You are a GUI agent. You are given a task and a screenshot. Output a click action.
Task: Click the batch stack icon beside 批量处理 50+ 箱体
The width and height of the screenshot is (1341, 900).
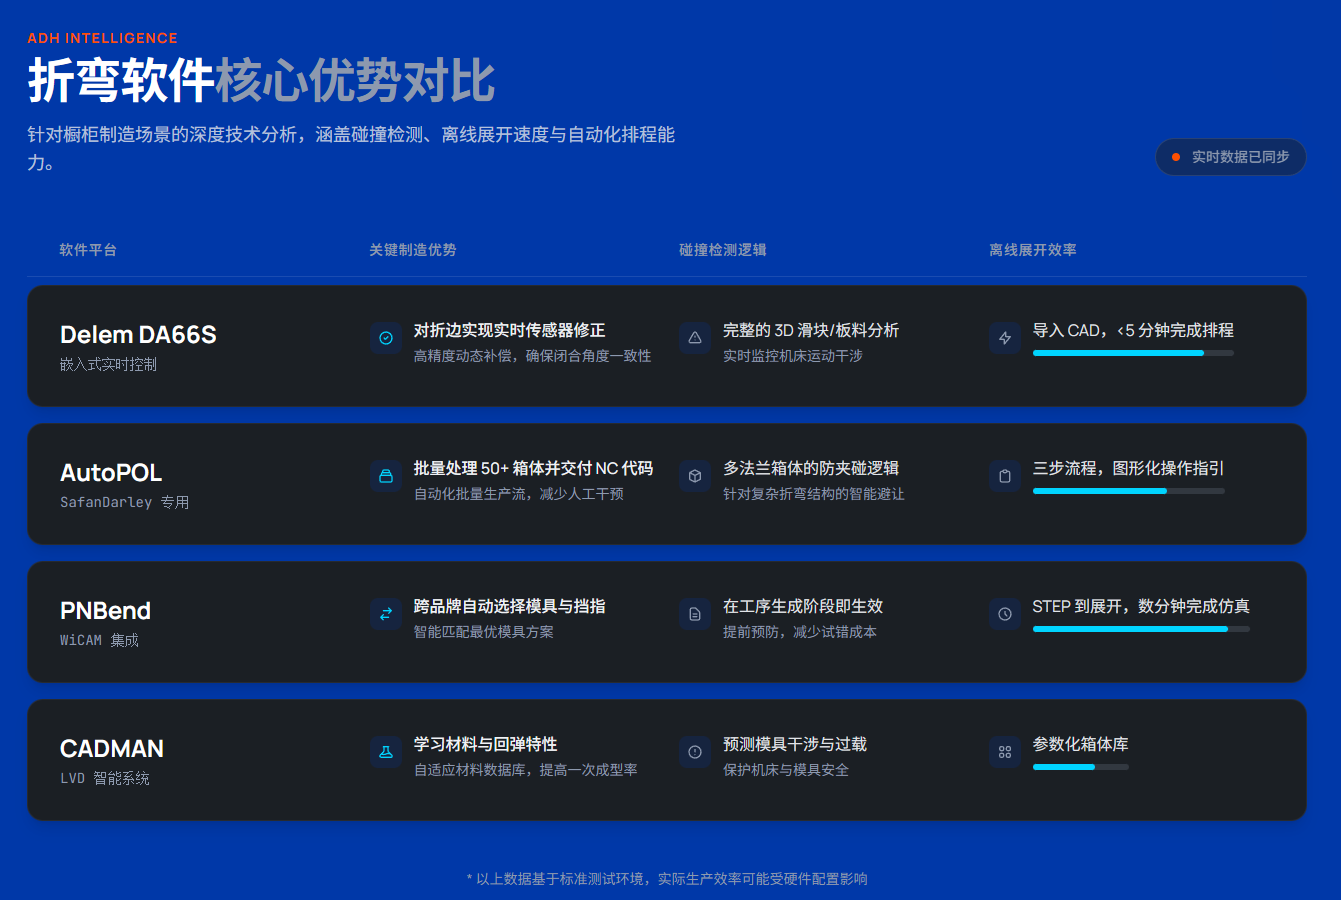coord(385,476)
